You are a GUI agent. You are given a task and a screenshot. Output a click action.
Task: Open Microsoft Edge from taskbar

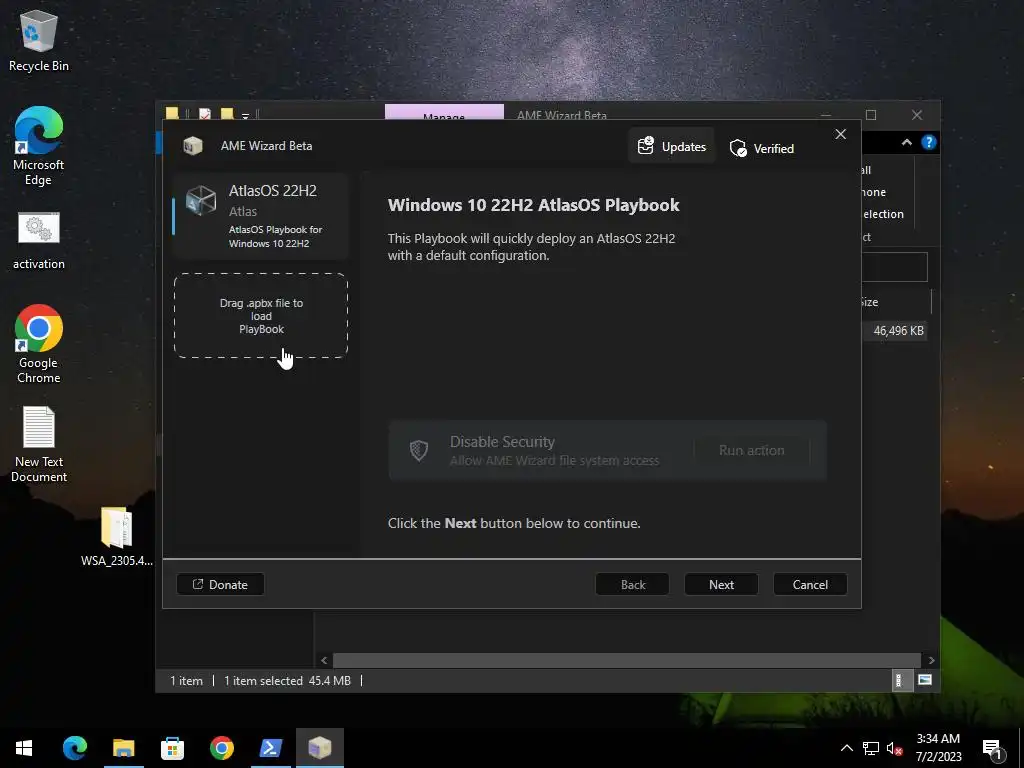coord(74,748)
